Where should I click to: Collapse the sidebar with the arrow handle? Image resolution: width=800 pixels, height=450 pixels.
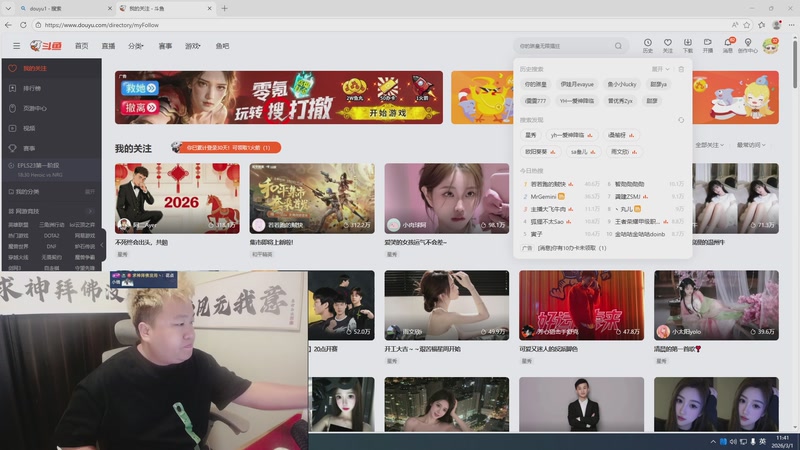tap(102, 245)
